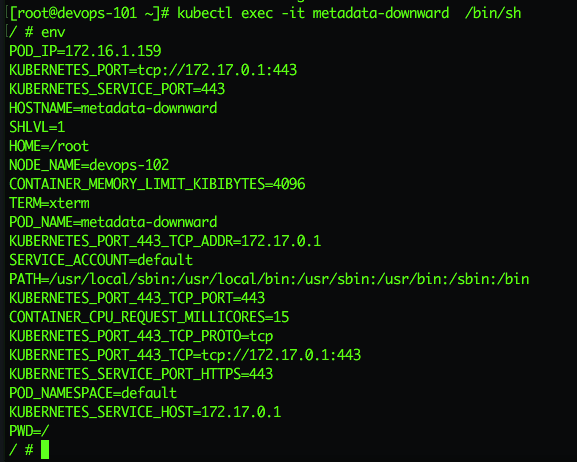Click the PWD=/ line
Screen dimensions: 577x462
click(29, 431)
